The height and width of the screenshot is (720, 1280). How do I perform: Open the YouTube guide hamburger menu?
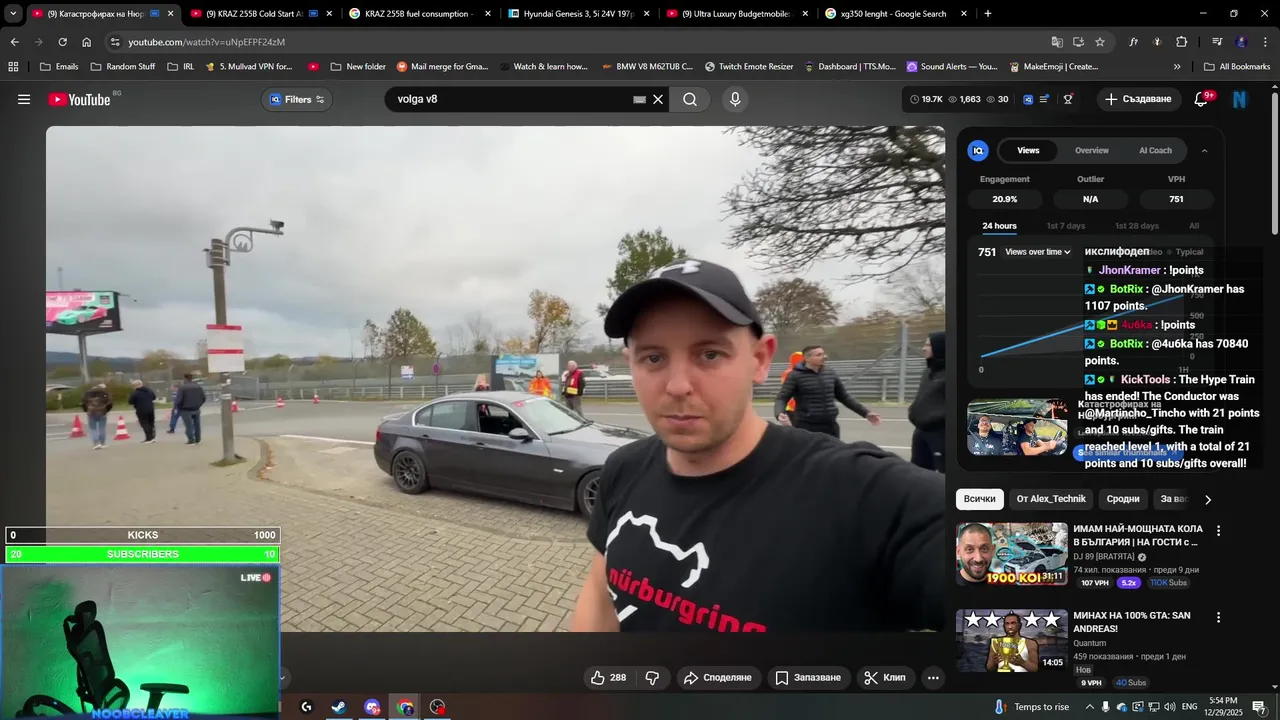tap(24, 99)
